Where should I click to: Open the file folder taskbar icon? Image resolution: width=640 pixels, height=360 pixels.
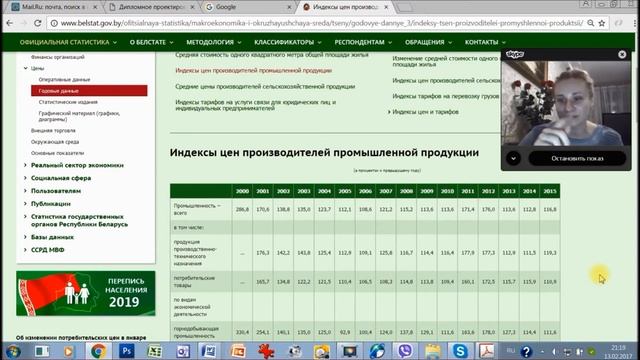[x=433, y=351]
